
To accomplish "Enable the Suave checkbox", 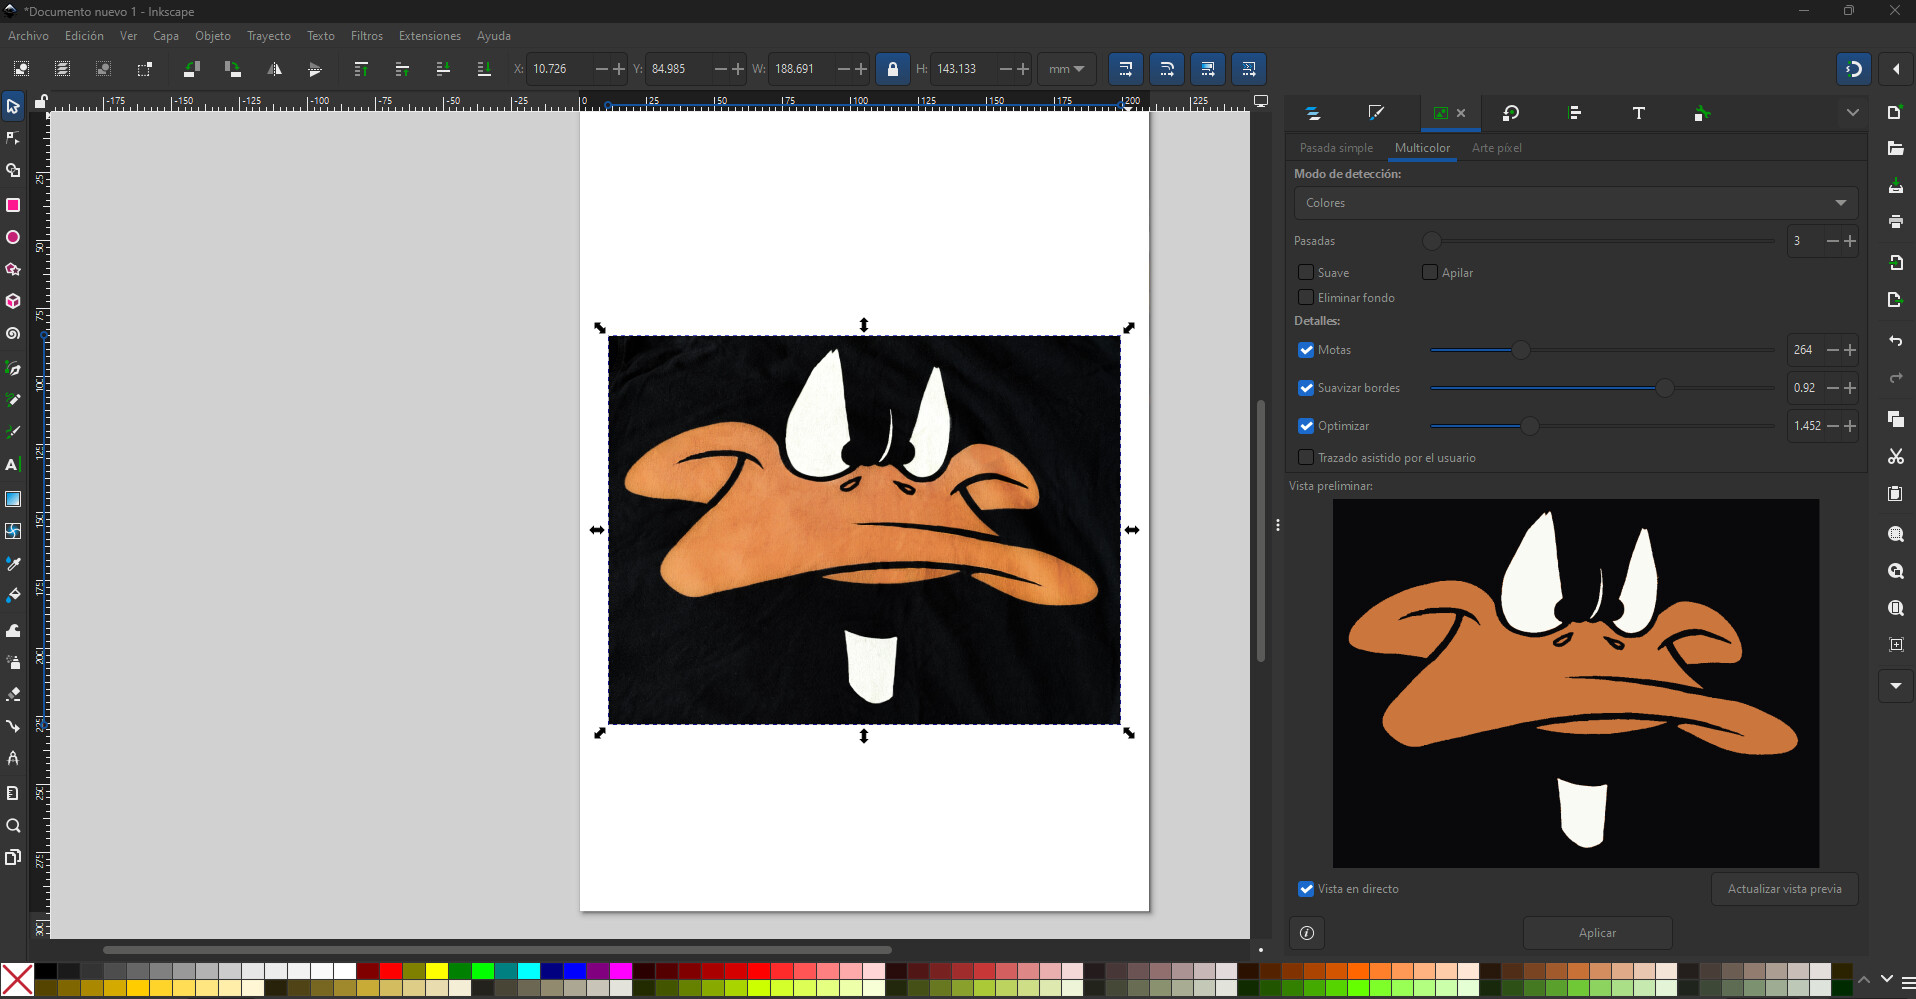I will pos(1306,272).
